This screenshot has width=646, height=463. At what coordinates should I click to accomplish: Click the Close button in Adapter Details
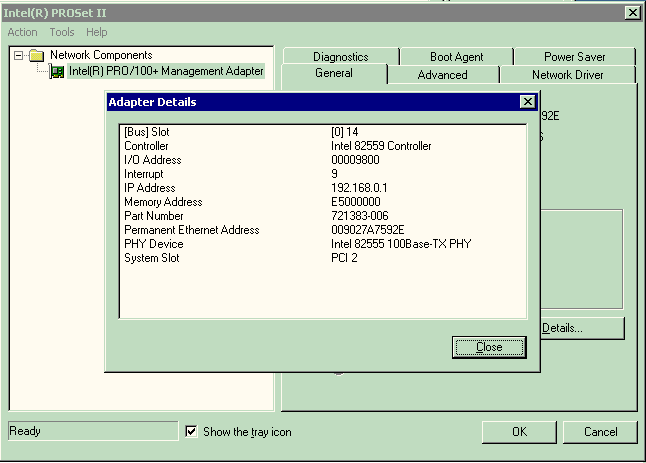[x=489, y=347]
